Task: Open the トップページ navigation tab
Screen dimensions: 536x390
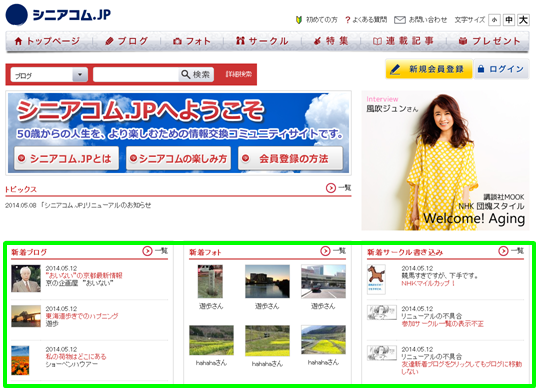Action: [47, 41]
